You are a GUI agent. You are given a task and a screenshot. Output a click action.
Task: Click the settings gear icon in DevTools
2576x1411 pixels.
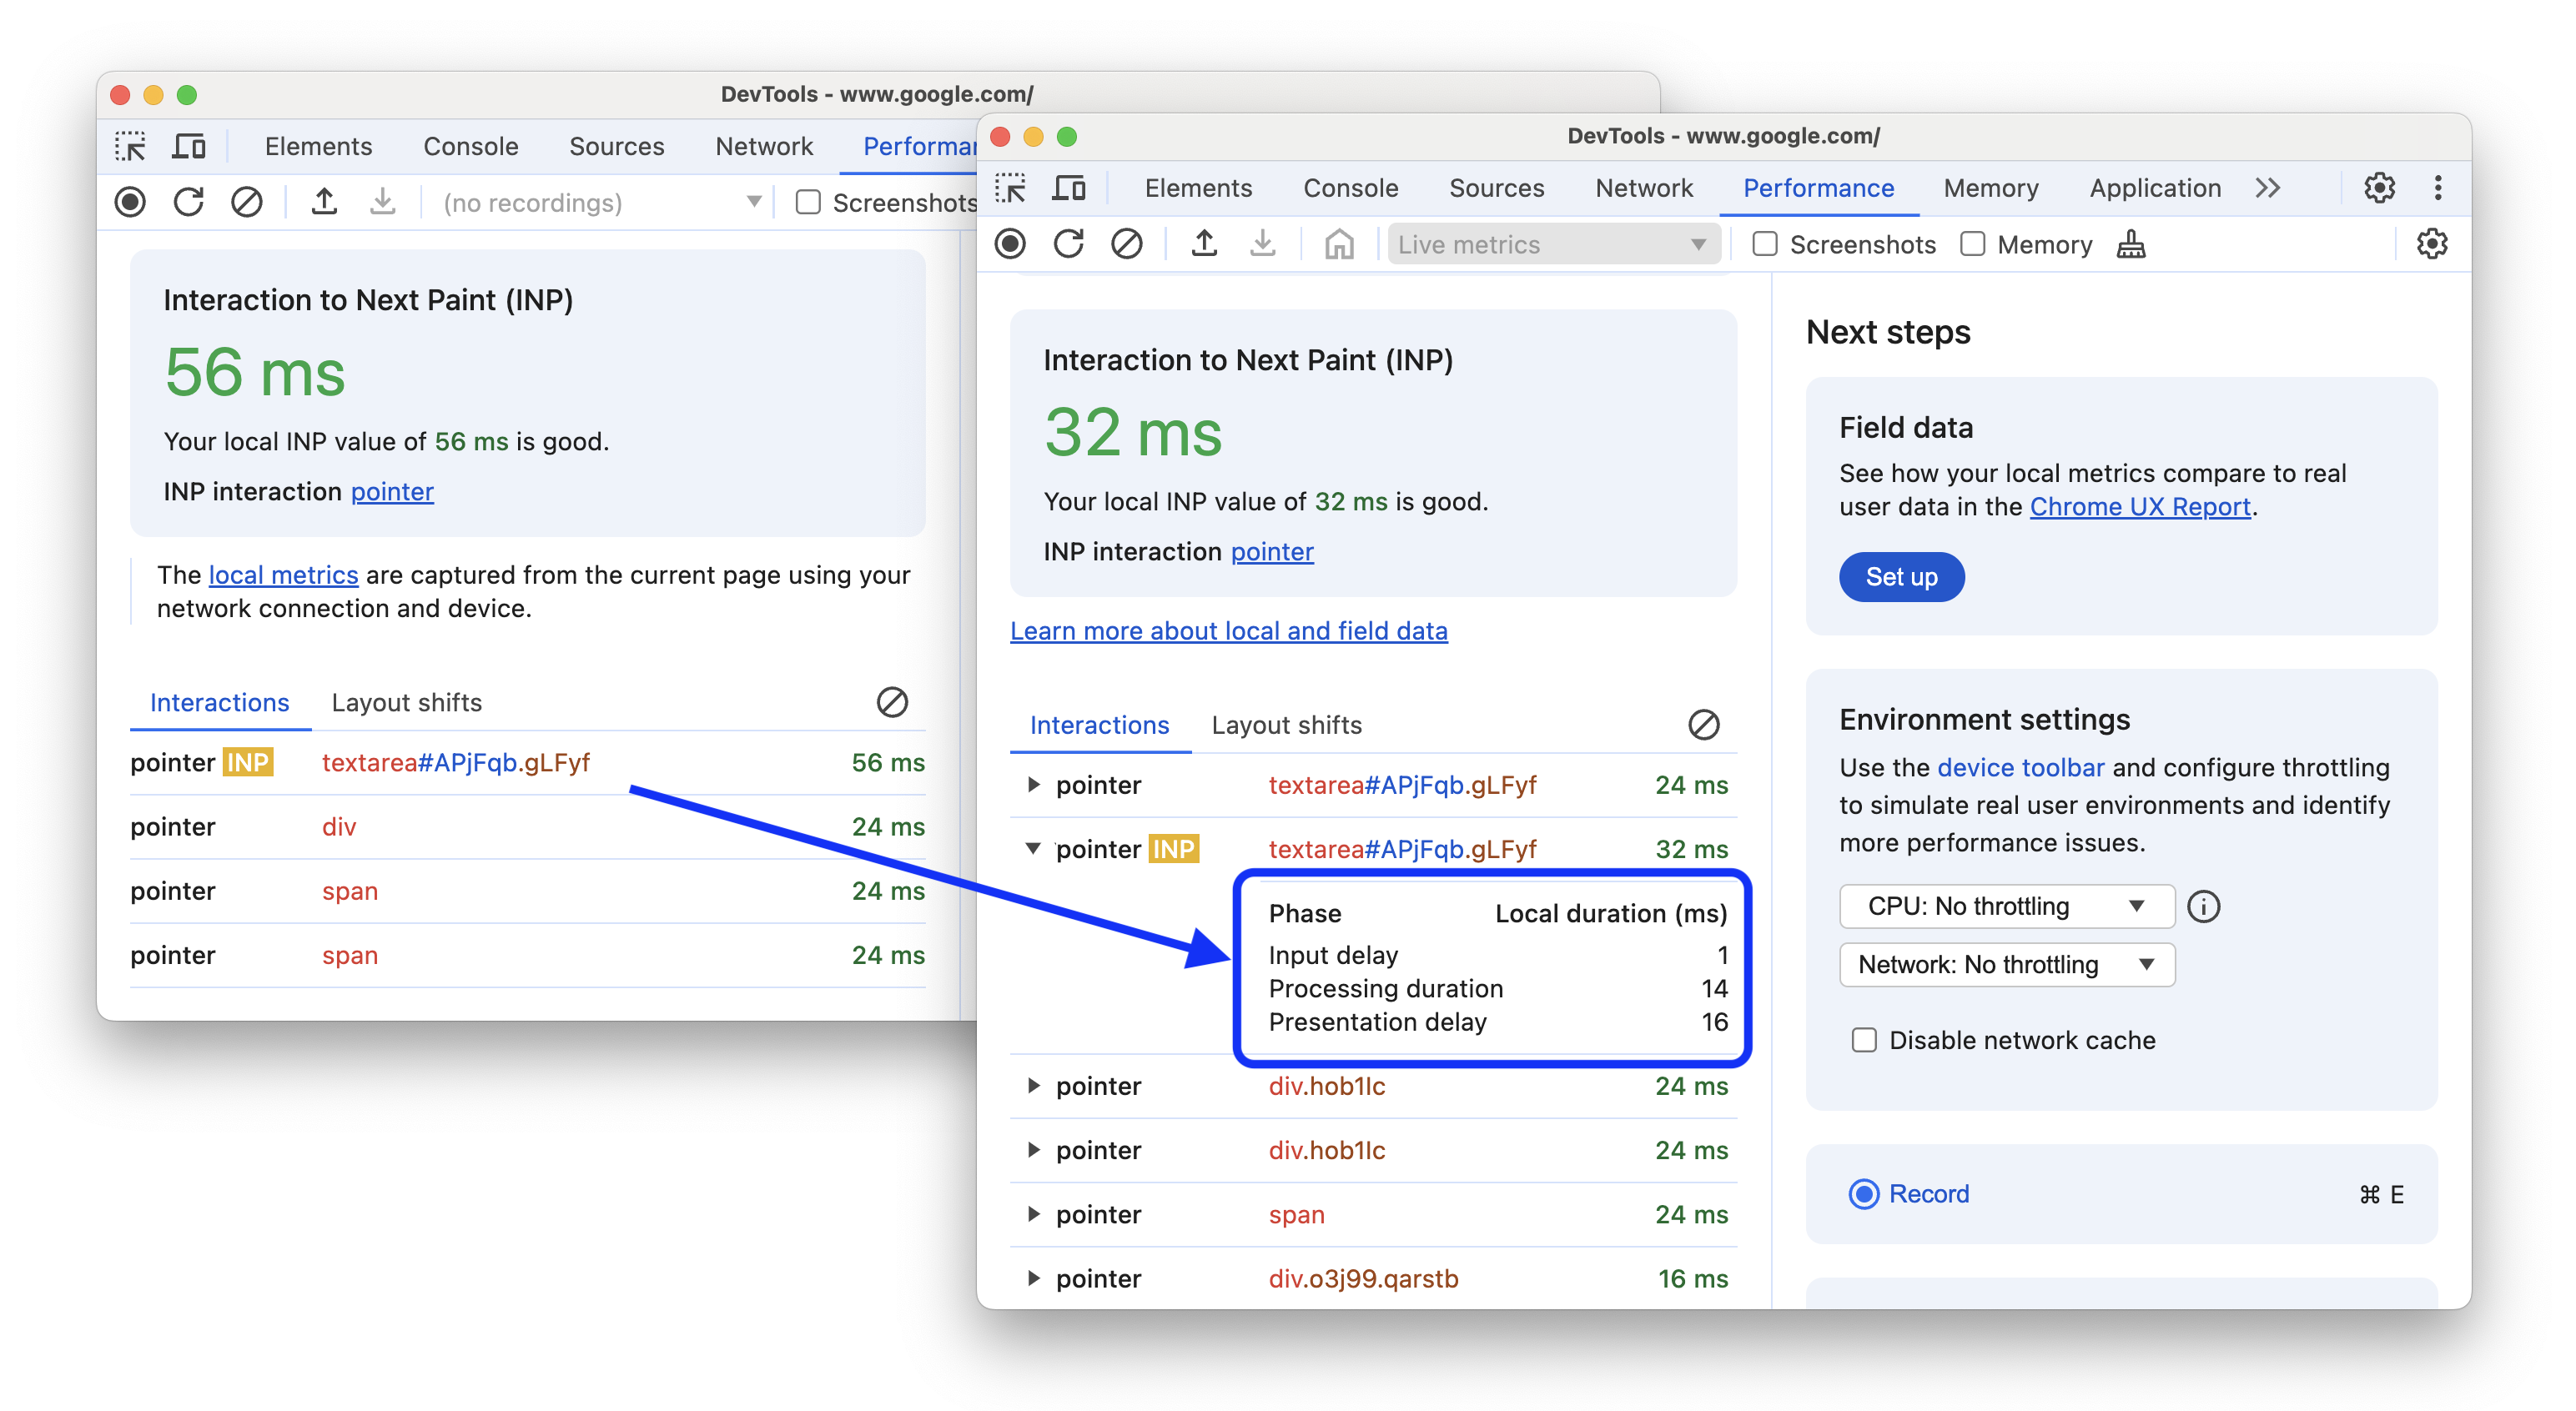[x=2380, y=188]
